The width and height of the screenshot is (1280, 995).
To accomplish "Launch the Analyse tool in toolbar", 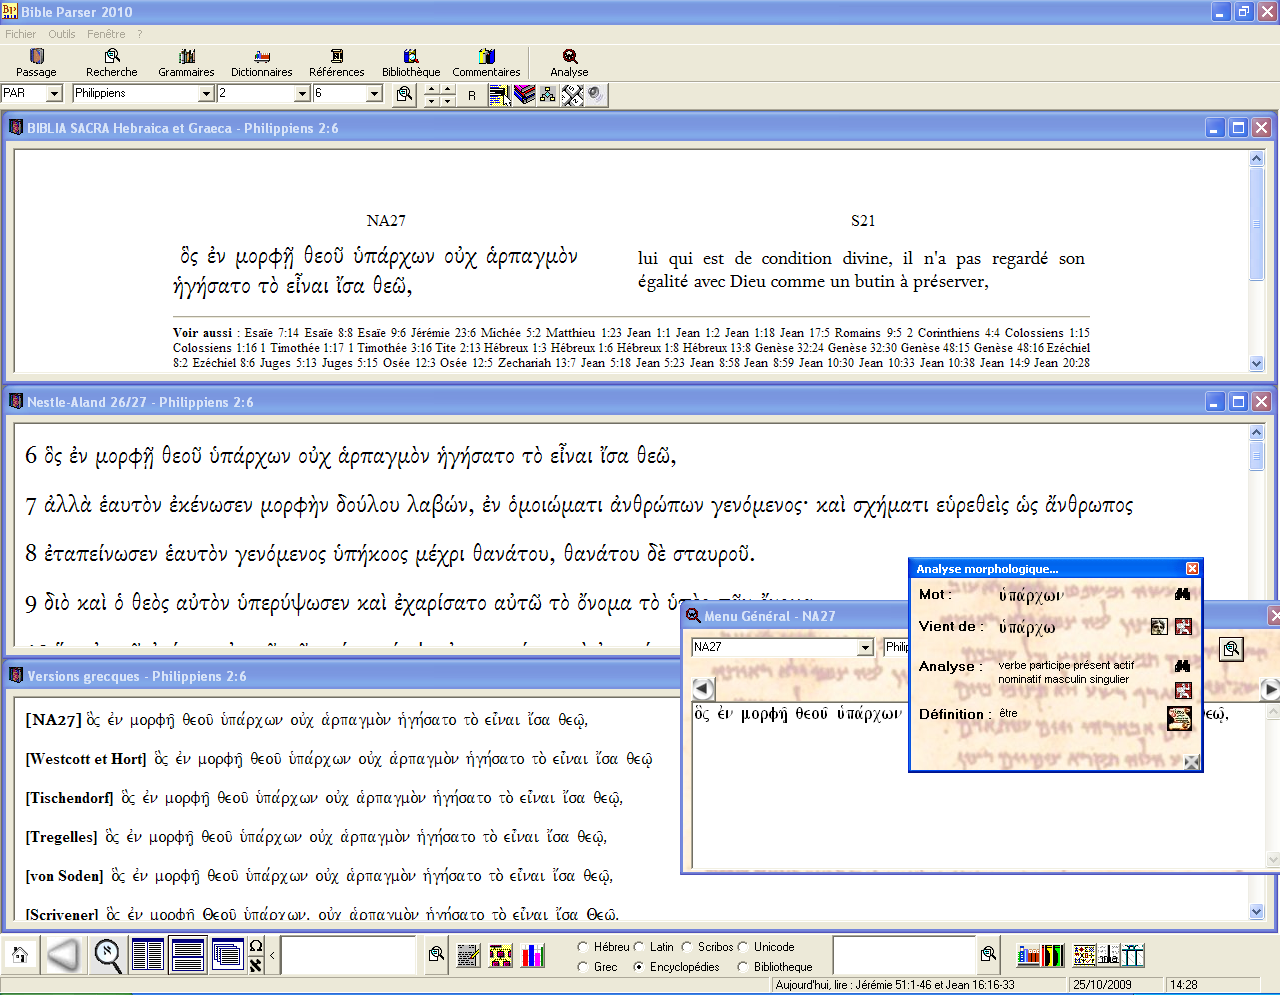I will (x=569, y=63).
